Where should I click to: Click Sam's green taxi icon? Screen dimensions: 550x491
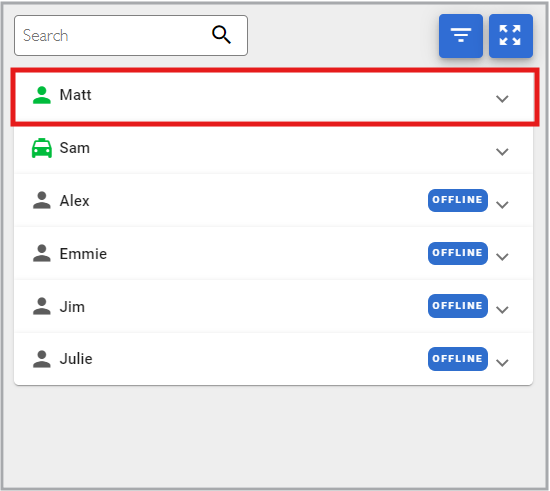pos(42,148)
